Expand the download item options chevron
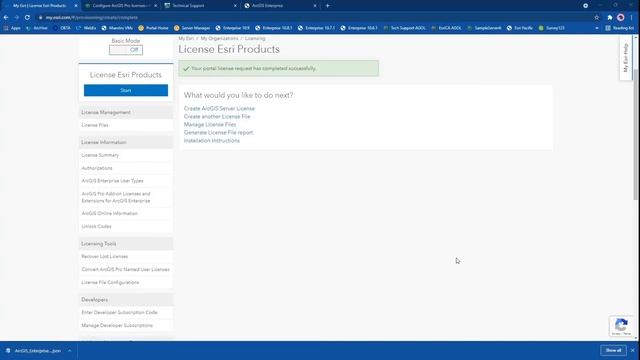This screenshot has width=640, height=360. tap(70, 351)
